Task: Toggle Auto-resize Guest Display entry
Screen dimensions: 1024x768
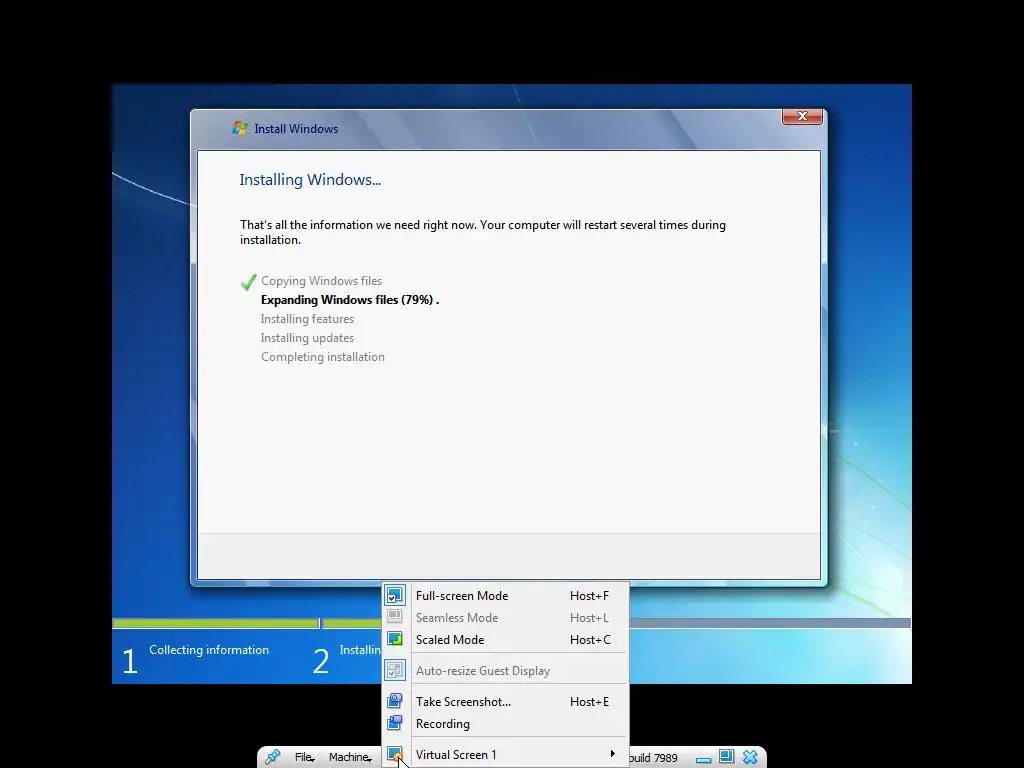Action: pyautogui.click(x=505, y=671)
